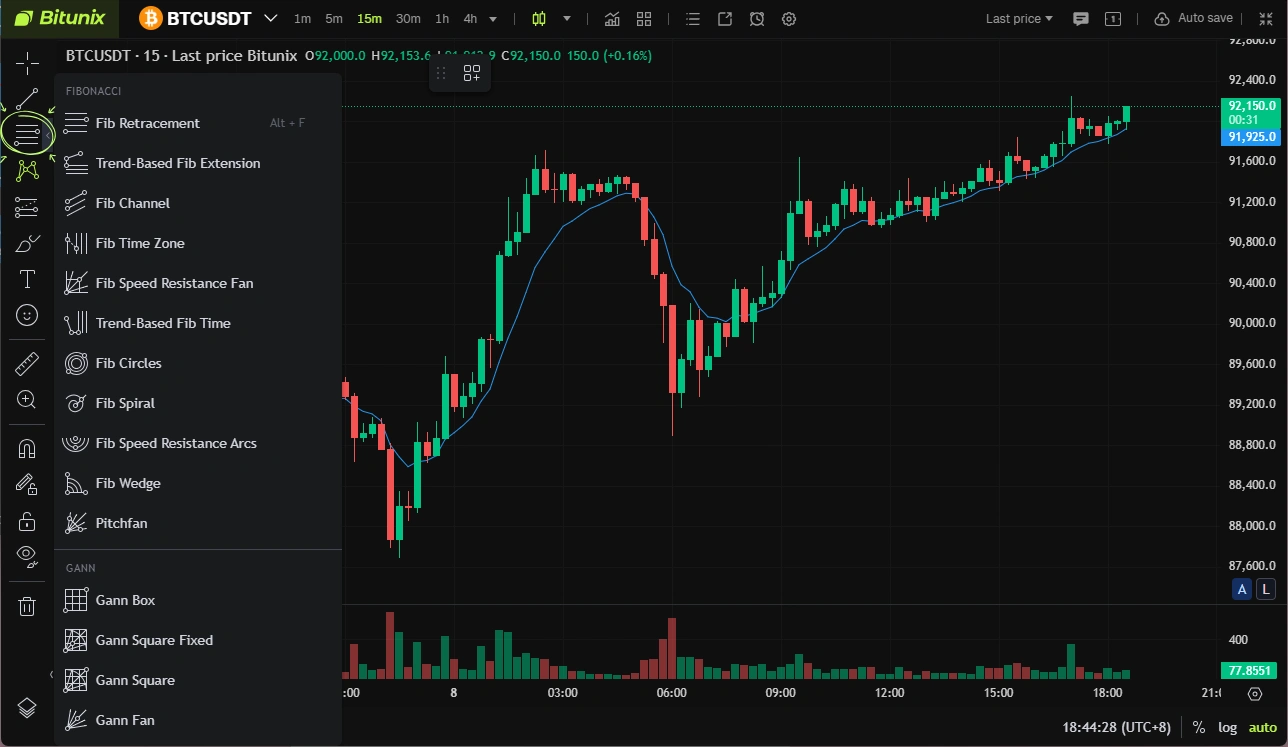
Task: Select the ruler measure tool
Action: (27, 363)
